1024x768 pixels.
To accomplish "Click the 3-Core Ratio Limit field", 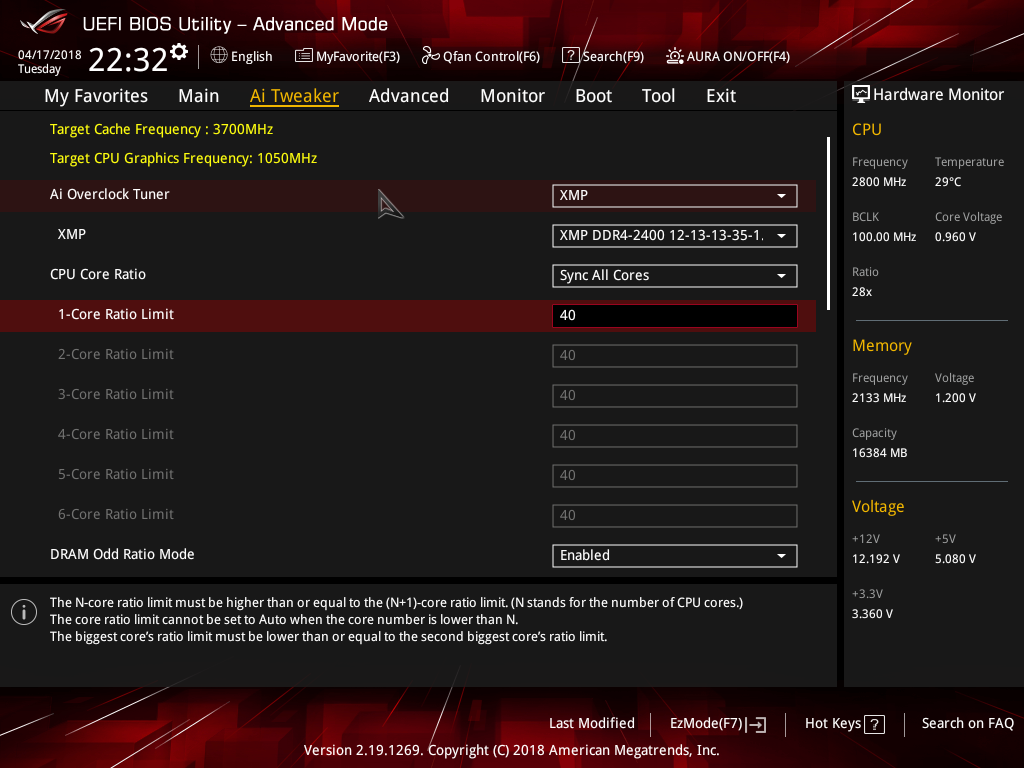I will pyautogui.click(x=675, y=396).
